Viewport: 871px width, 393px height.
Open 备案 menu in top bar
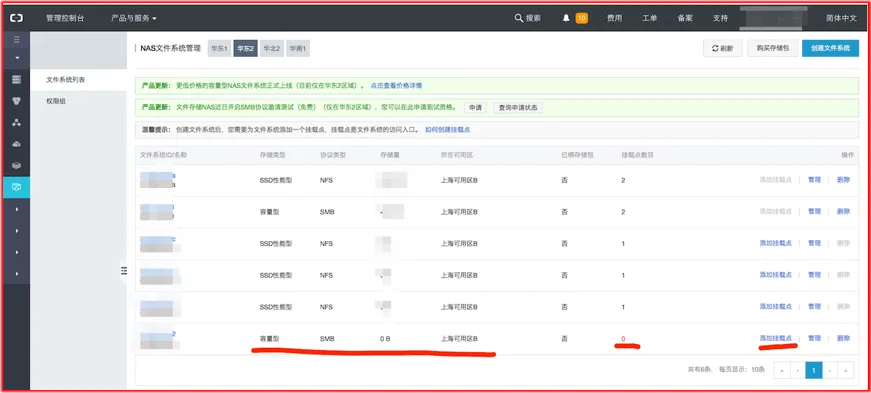[x=685, y=18]
